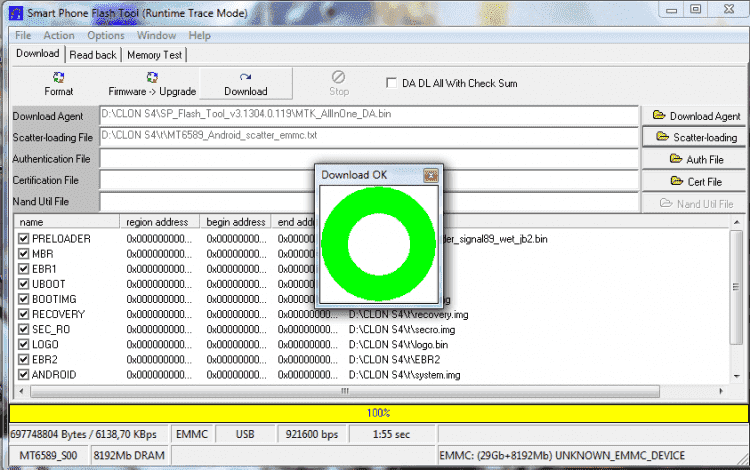Click the Nand Util File button
750x470 pixels.
695,204
